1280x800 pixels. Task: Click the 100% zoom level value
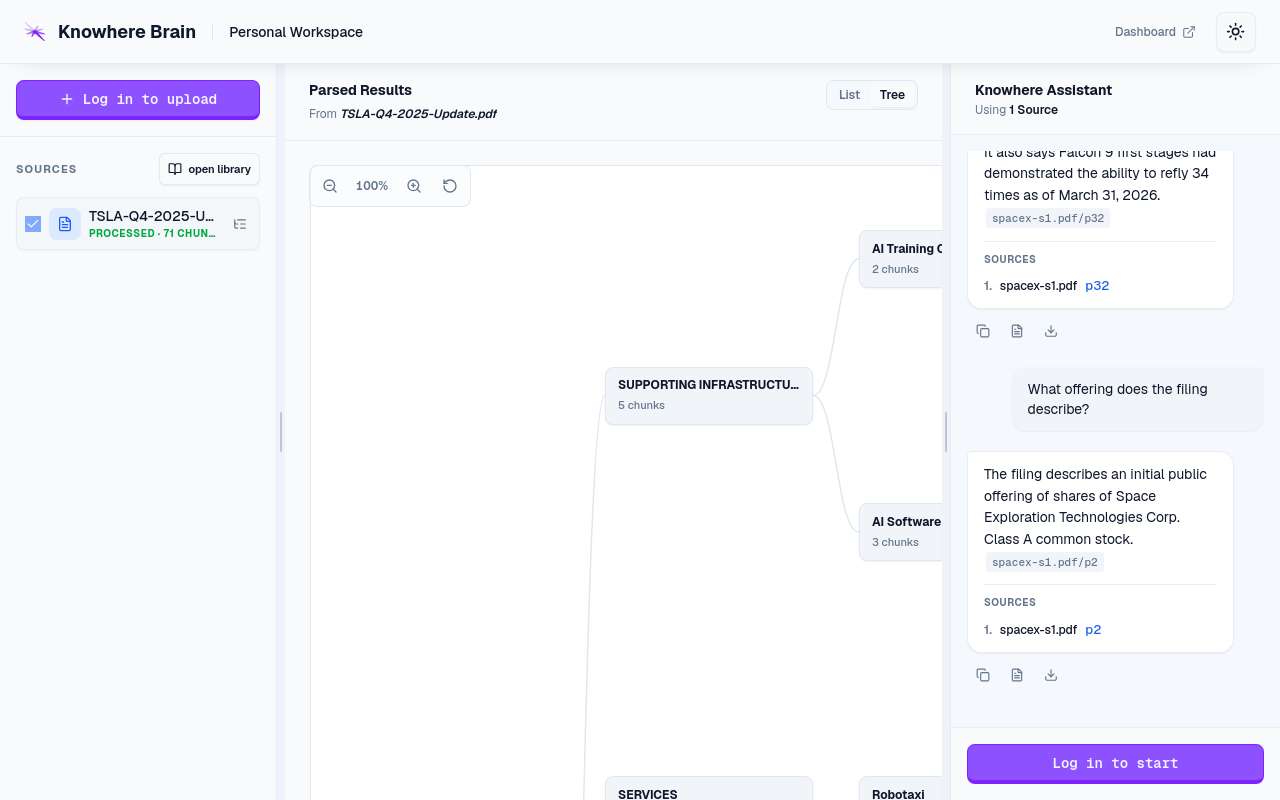[372, 186]
